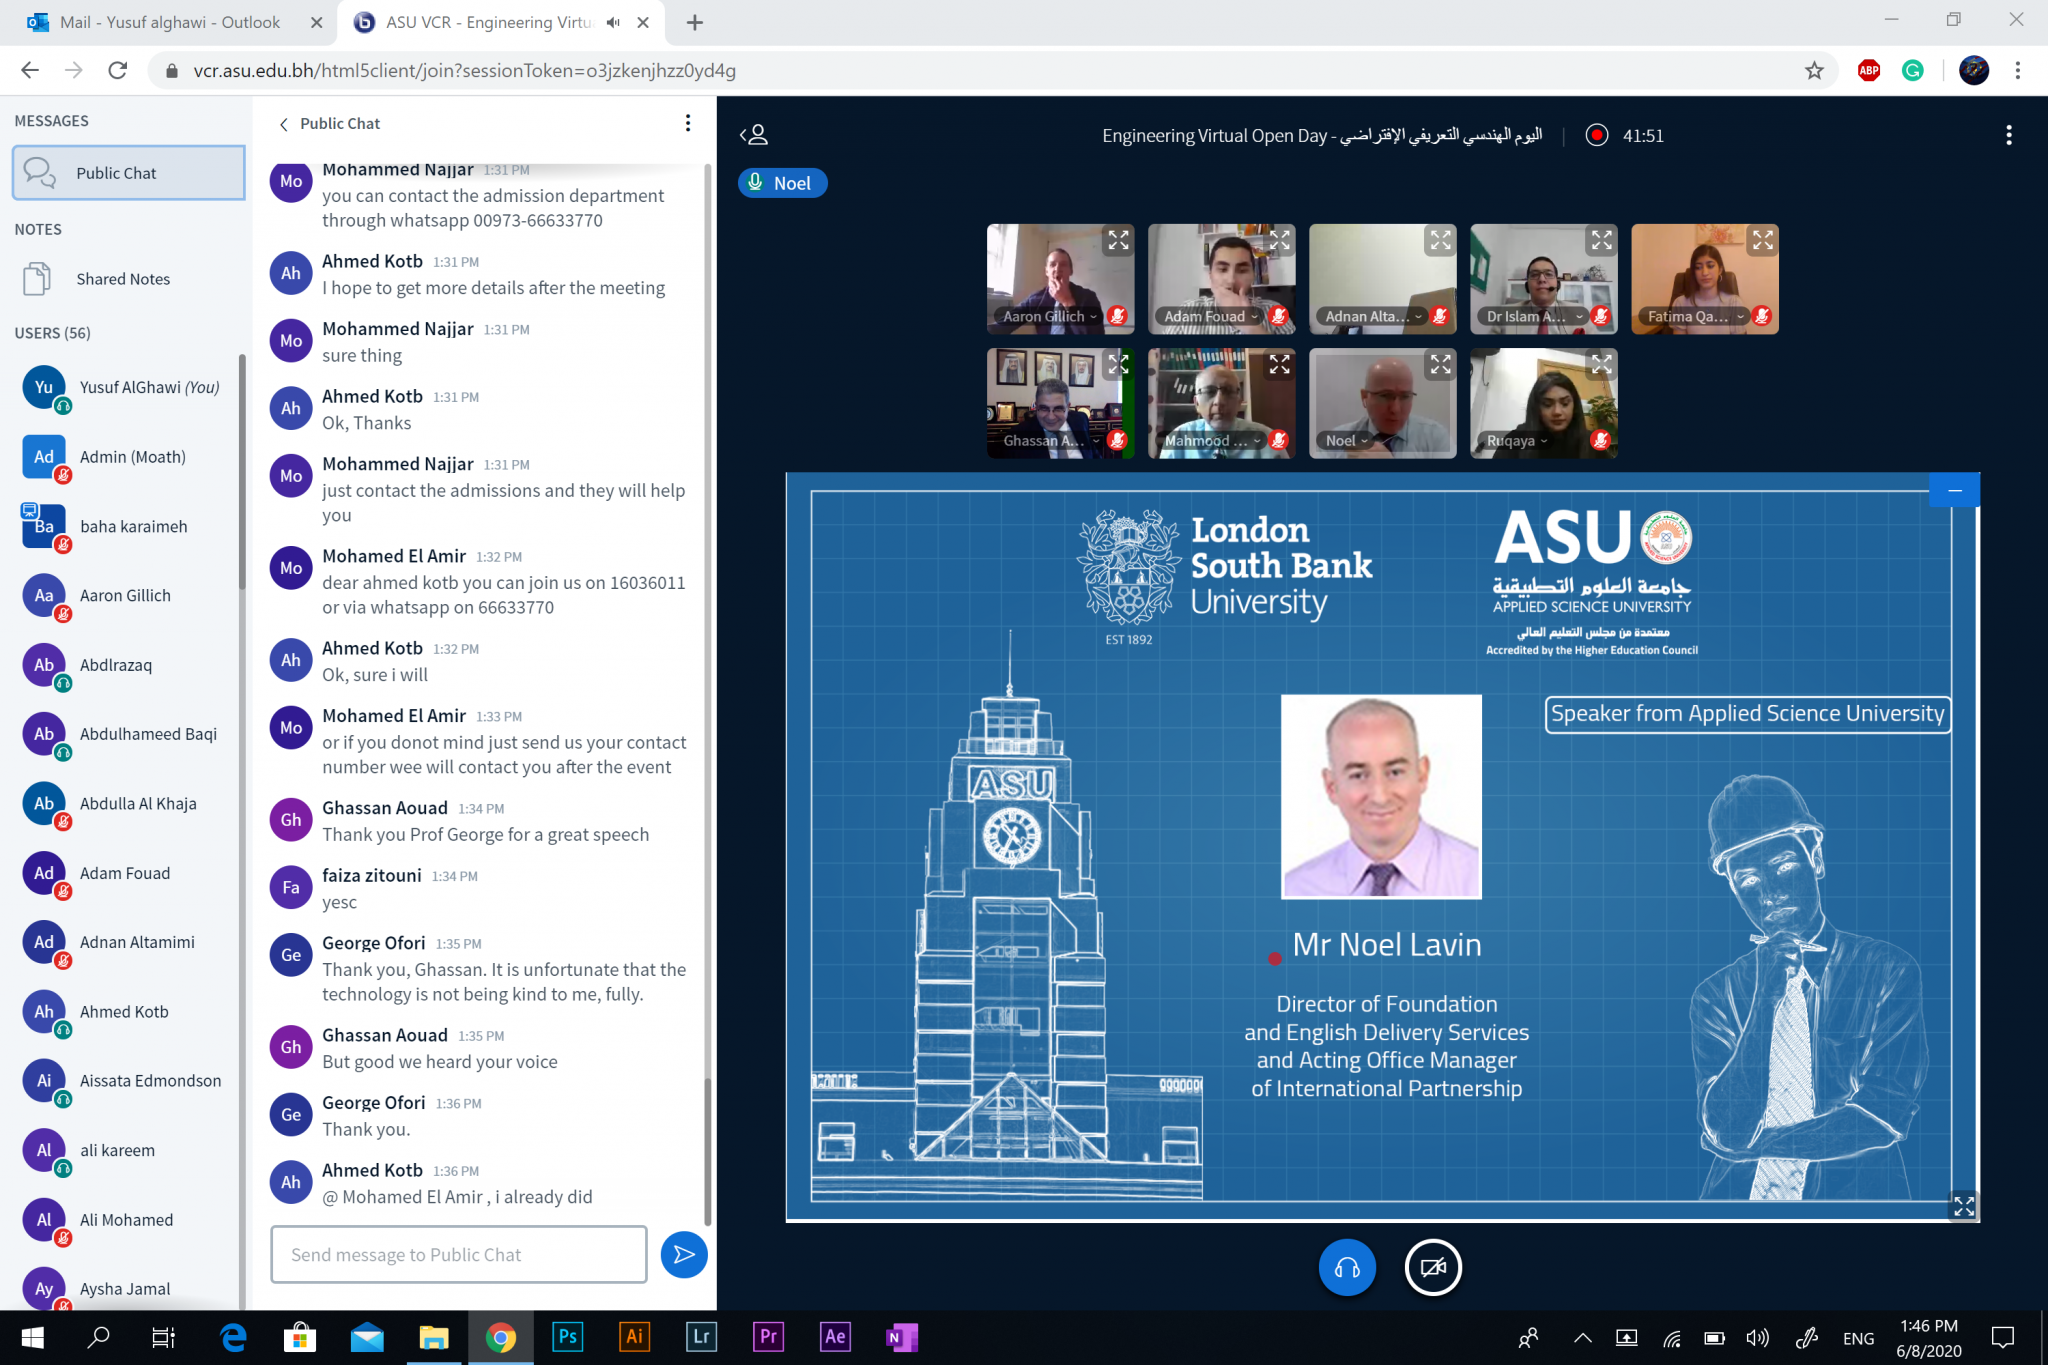The height and width of the screenshot is (1365, 2048).
Task: Focus the Send message to Public Chat field
Action: point(459,1254)
